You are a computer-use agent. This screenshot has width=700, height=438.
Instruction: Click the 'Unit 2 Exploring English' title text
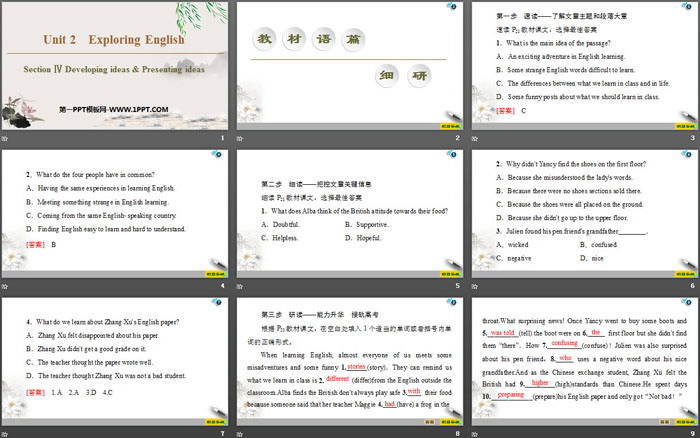(x=114, y=40)
